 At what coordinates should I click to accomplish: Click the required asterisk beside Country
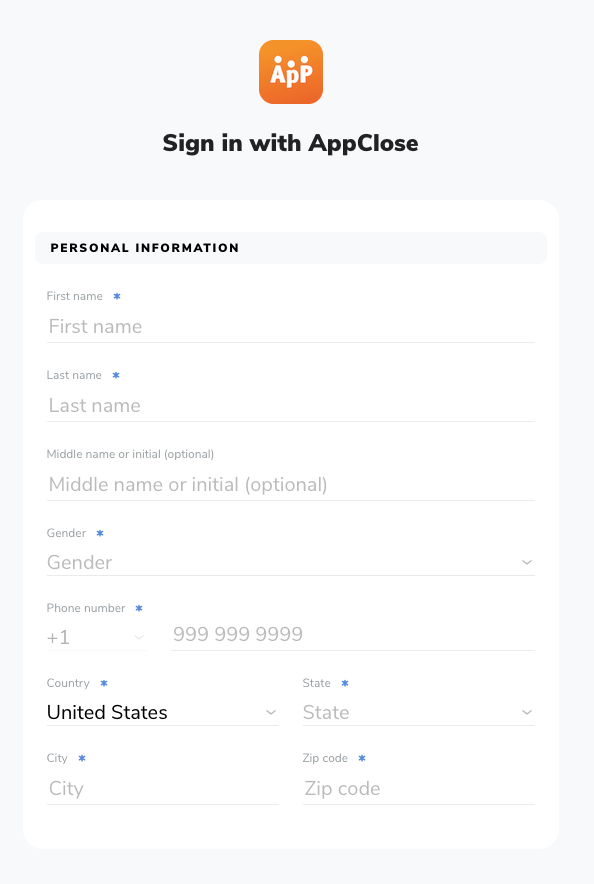tap(104, 683)
